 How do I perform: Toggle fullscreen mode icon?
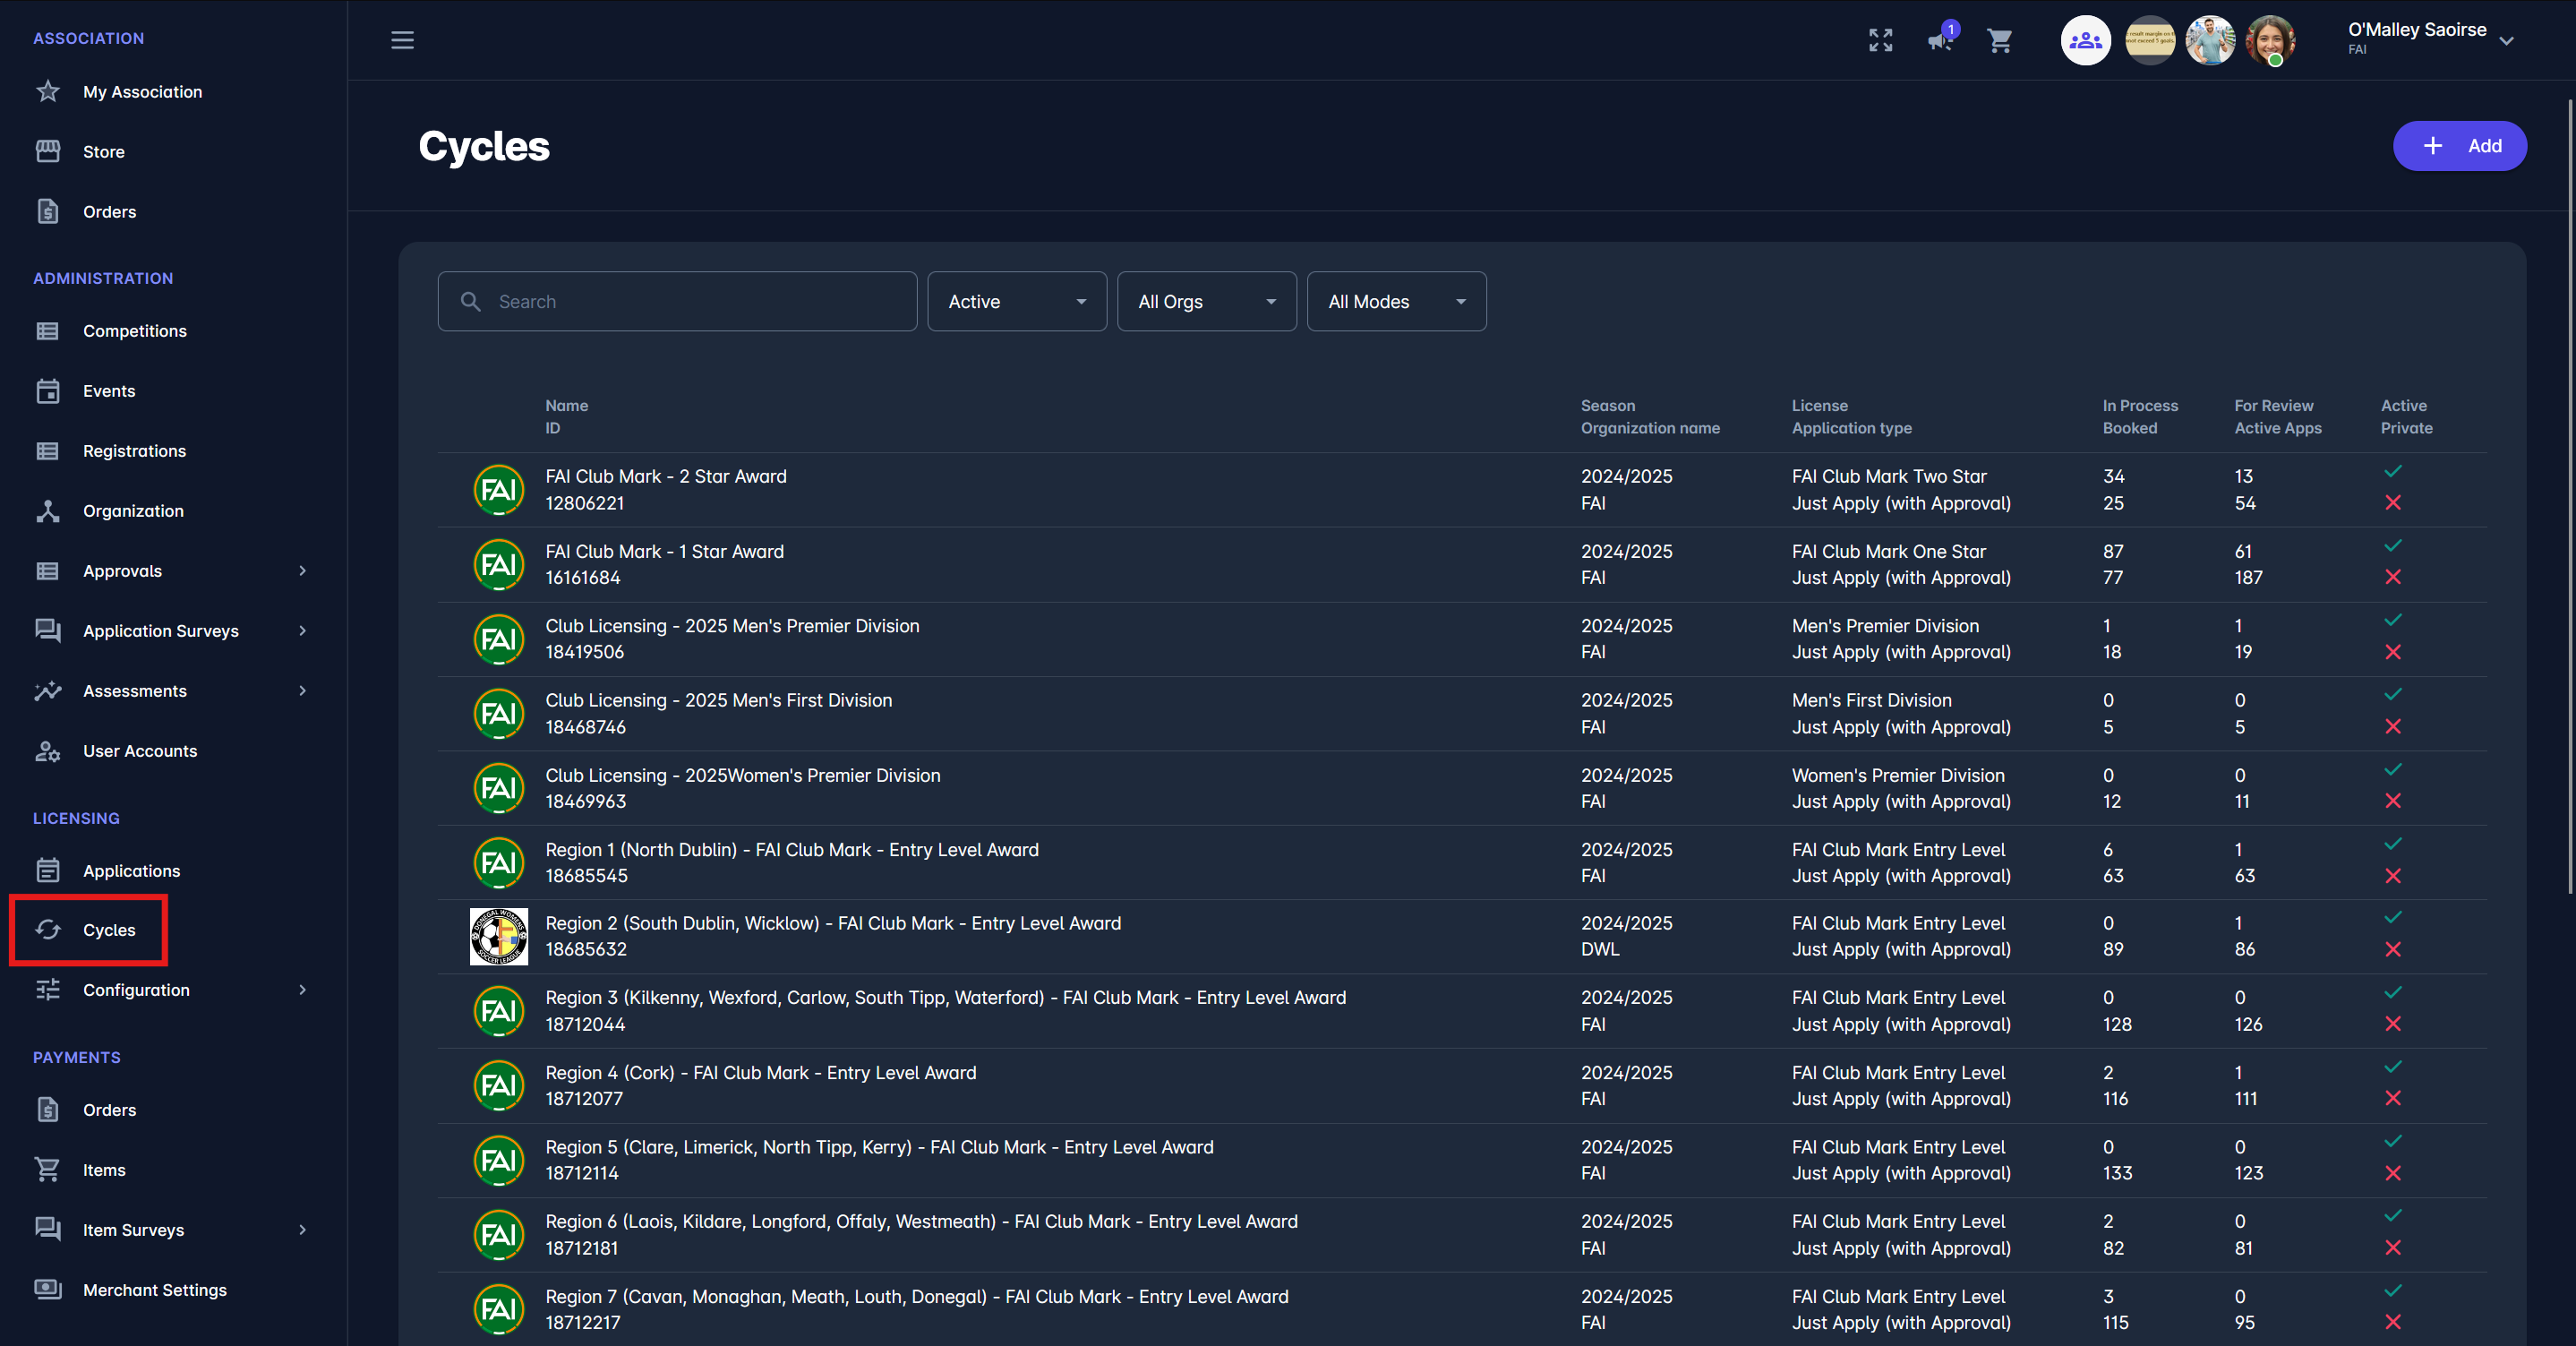tap(1880, 40)
